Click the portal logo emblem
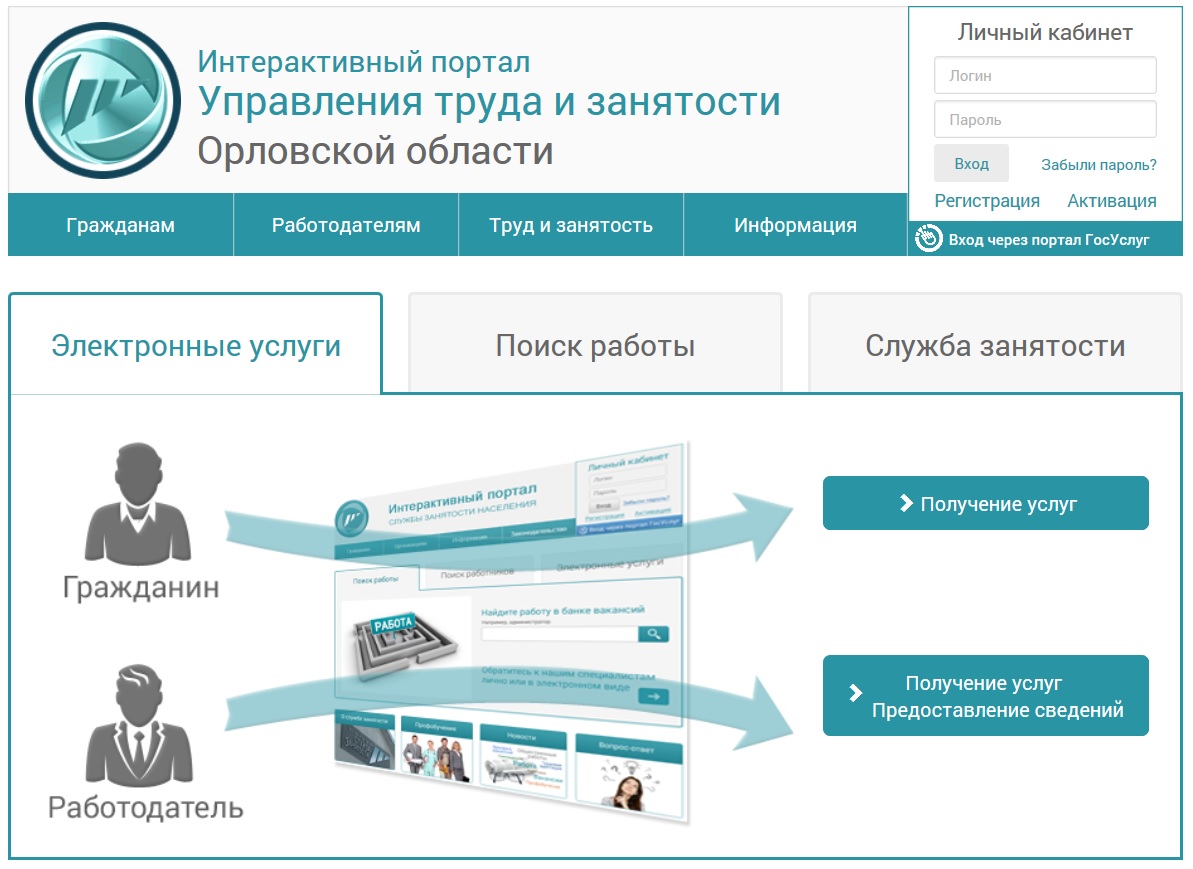The image size is (1193, 869). [103, 100]
